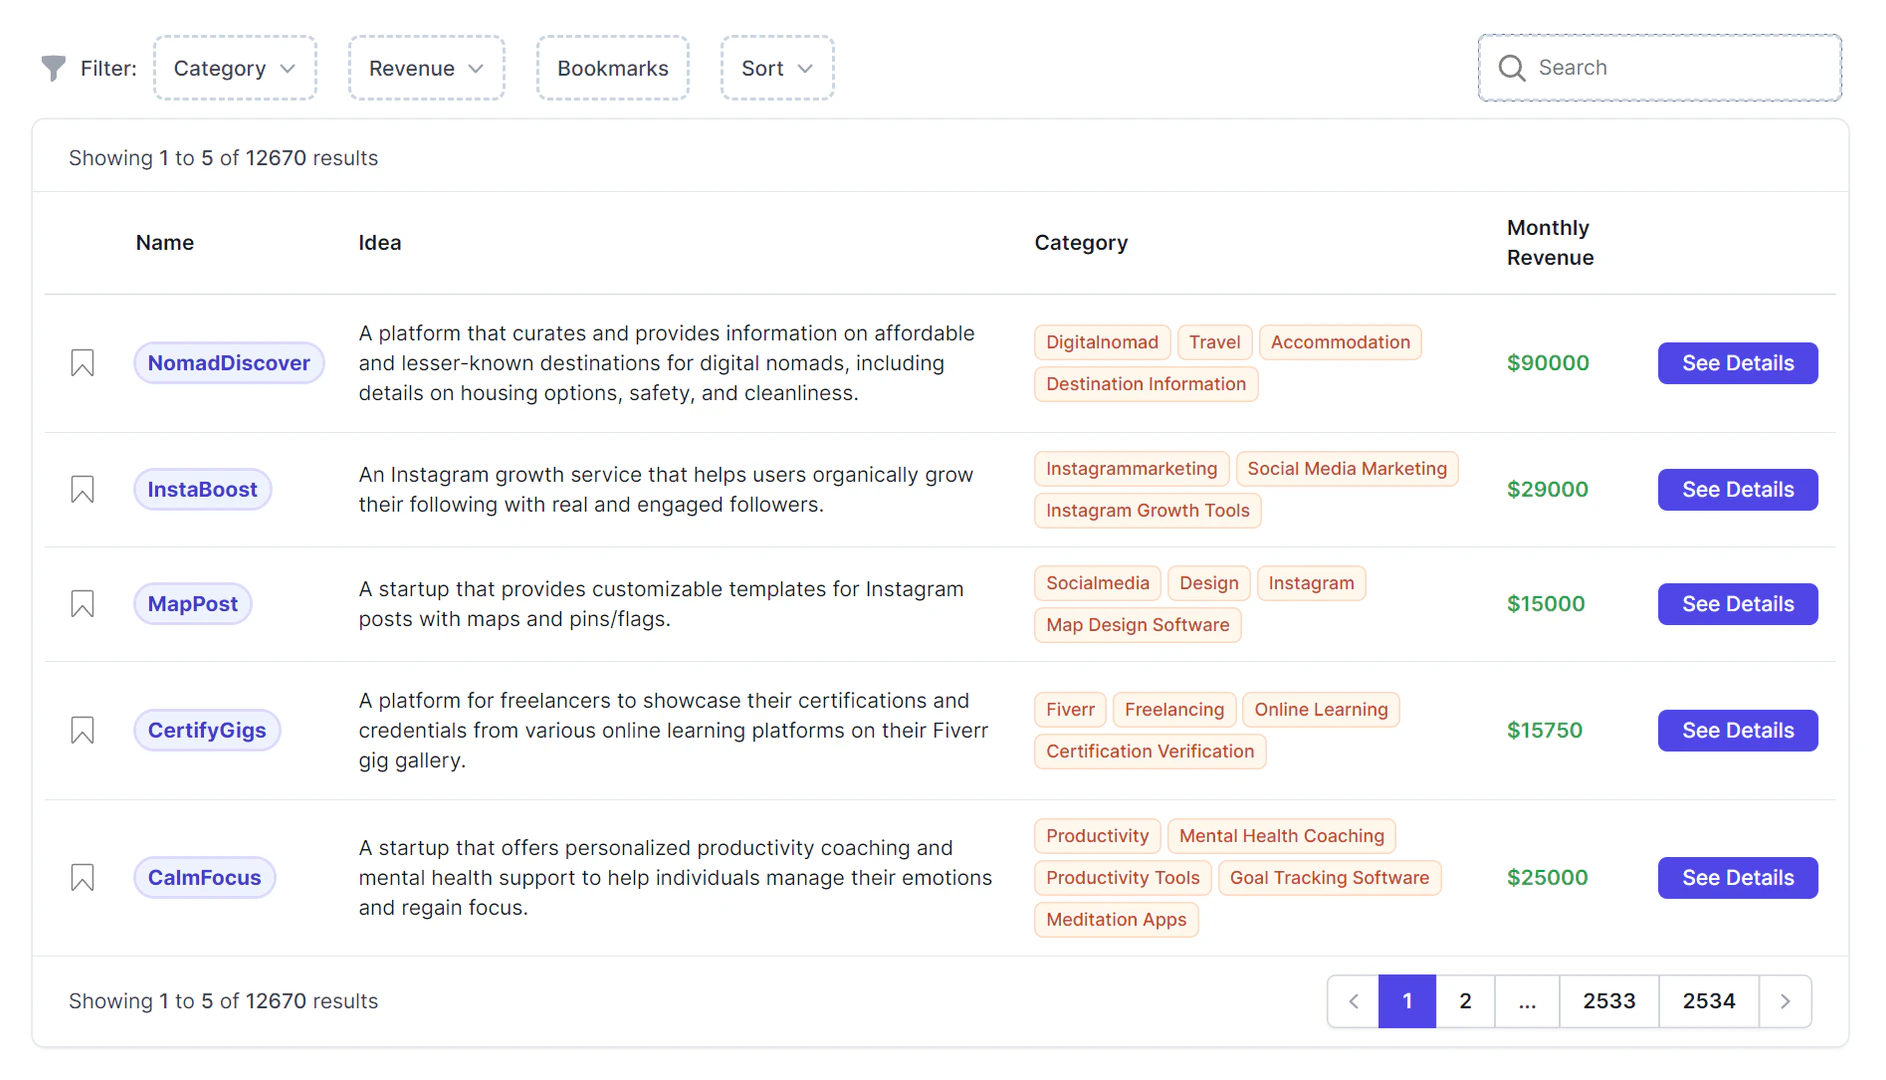The width and height of the screenshot is (1886, 1080).
Task: Bookmark the InstaBoost idea
Action: [x=82, y=489]
